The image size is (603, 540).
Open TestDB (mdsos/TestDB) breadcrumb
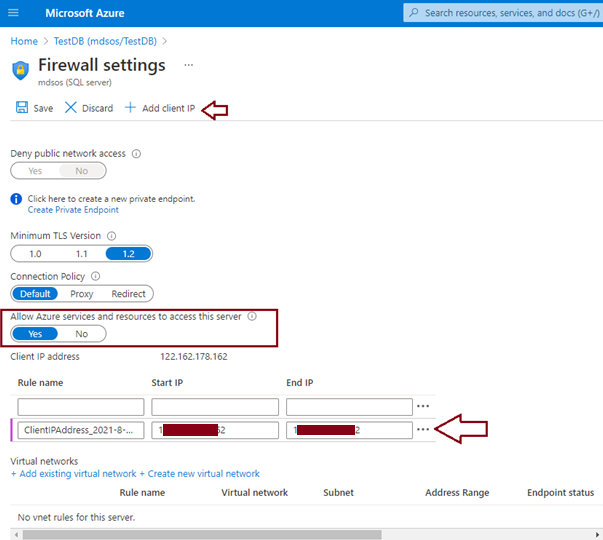[105, 41]
